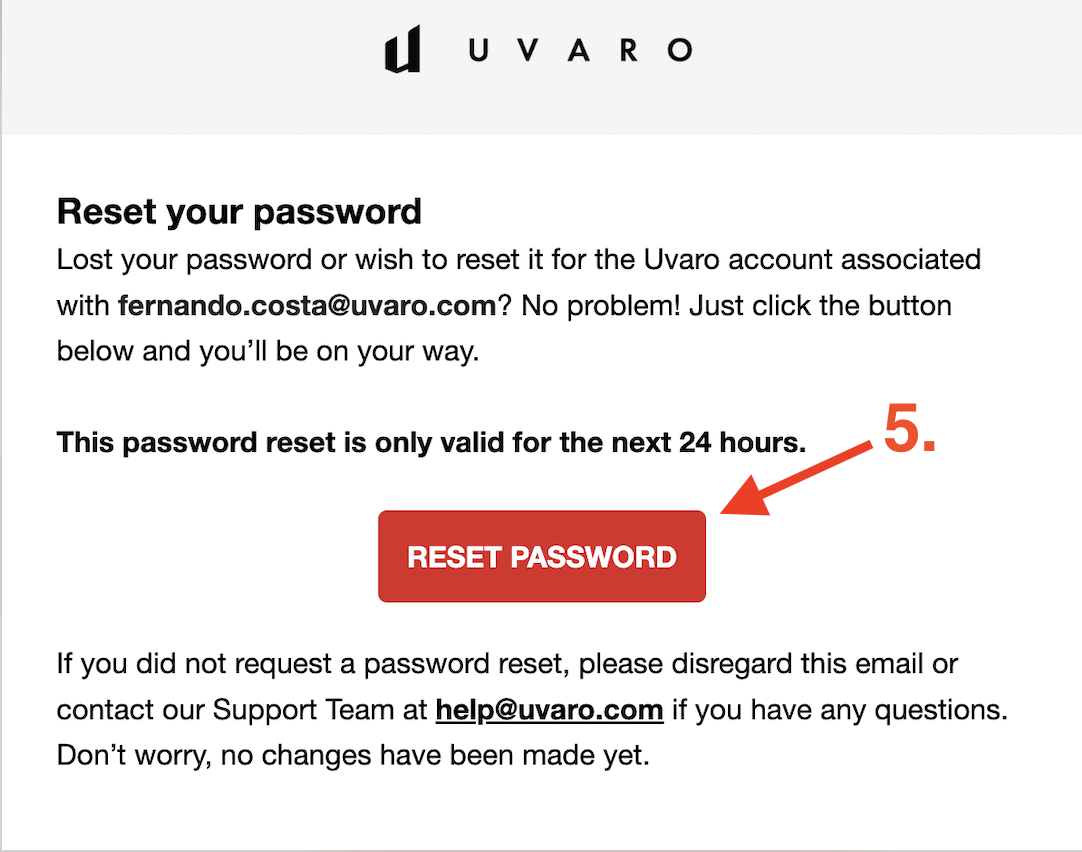
Task: Click the letter R in UVARO wordmark
Action: tap(629, 50)
